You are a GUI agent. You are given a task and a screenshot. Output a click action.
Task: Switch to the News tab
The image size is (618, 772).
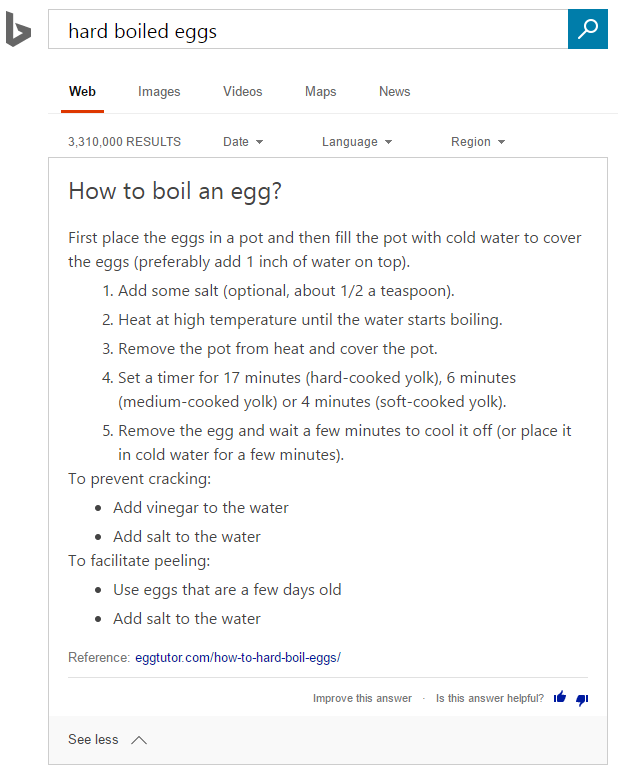tap(394, 92)
